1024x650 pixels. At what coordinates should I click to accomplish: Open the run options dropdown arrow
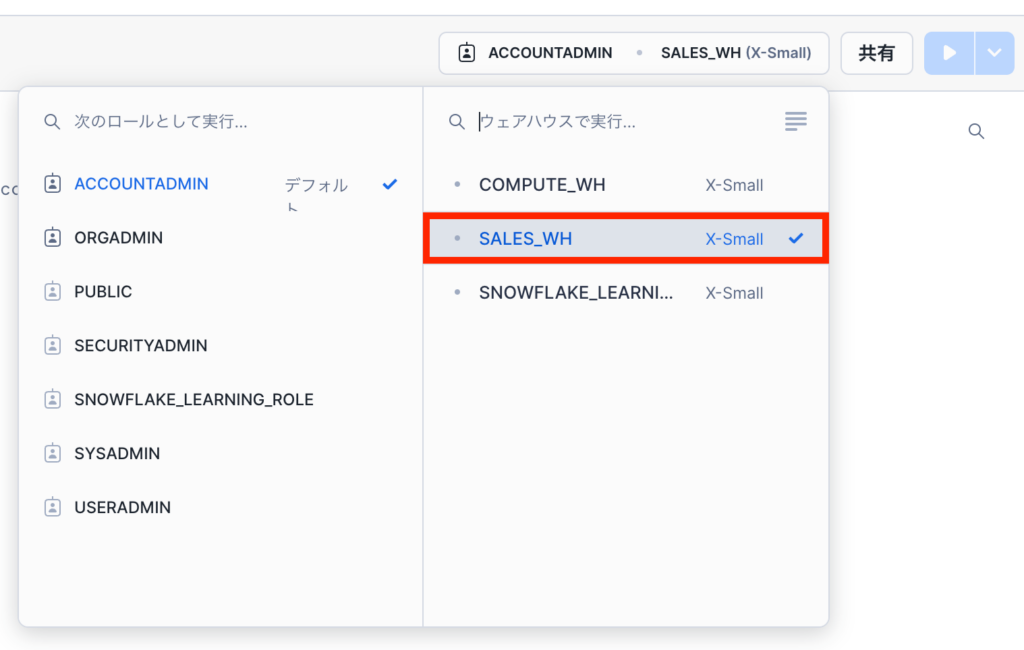[x=994, y=53]
